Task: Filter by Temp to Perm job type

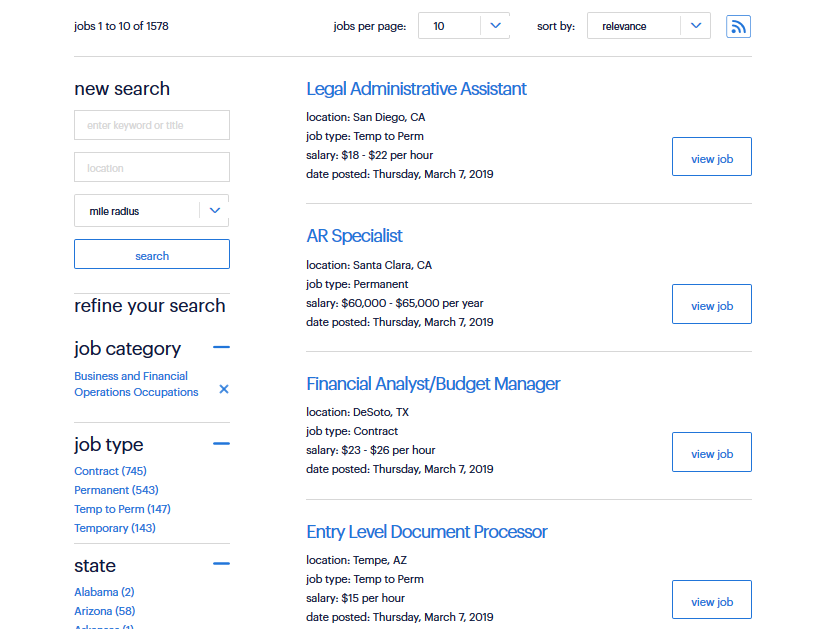Action: [122, 509]
